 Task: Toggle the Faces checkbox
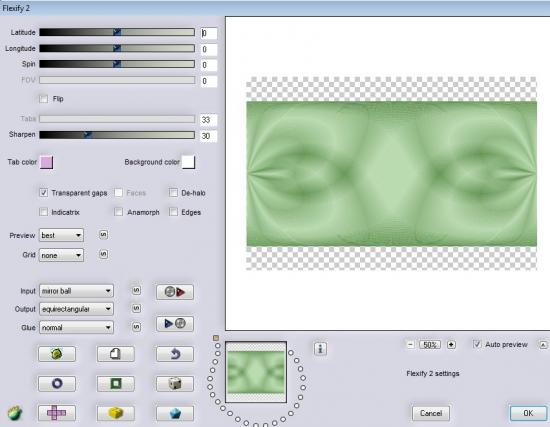119,193
